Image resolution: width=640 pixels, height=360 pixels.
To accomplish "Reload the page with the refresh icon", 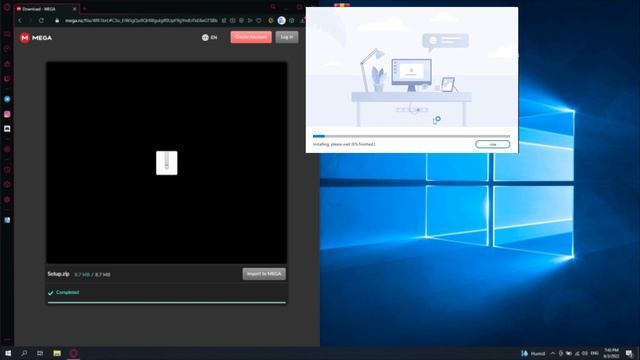I will (41, 20).
